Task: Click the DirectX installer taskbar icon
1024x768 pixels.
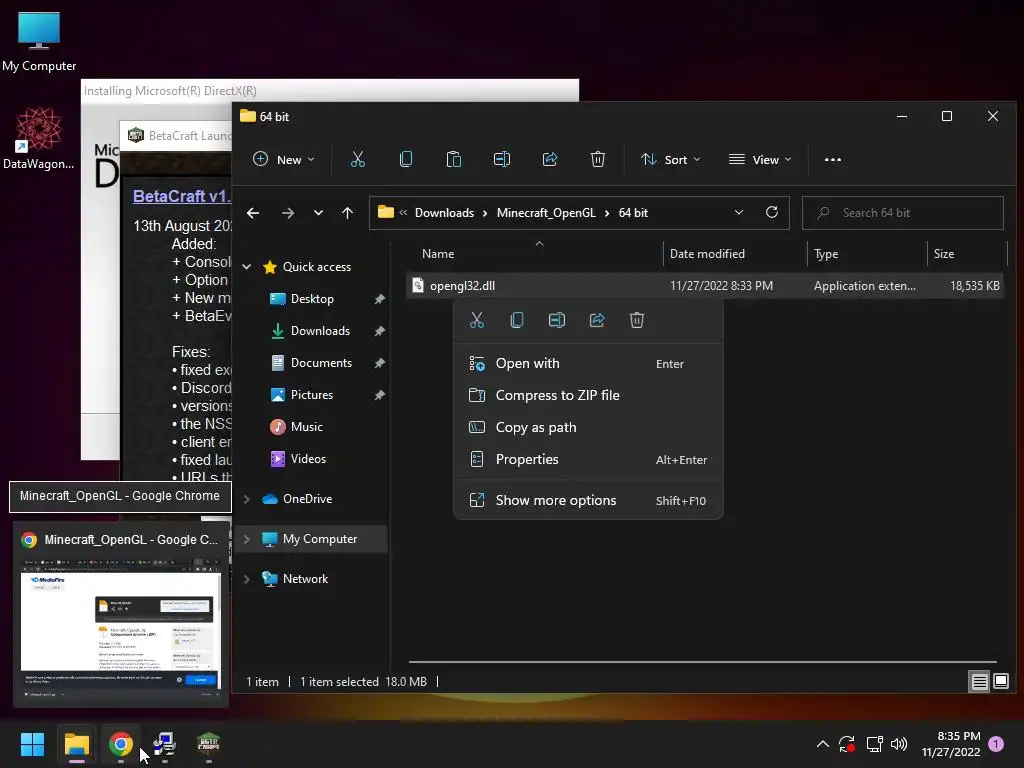Action: pos(165,744)
